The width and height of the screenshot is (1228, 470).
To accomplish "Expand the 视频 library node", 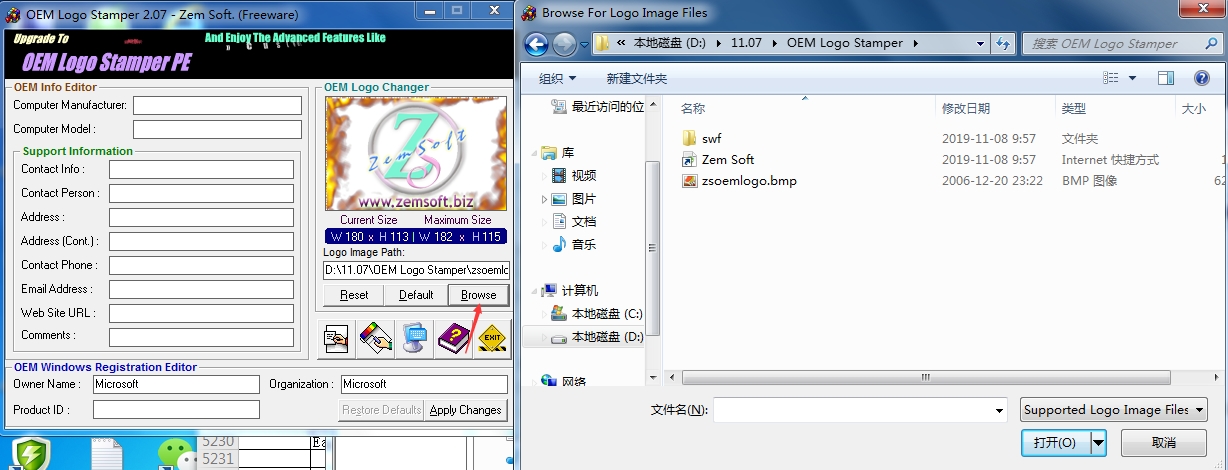I will click(x=545, y=176).
